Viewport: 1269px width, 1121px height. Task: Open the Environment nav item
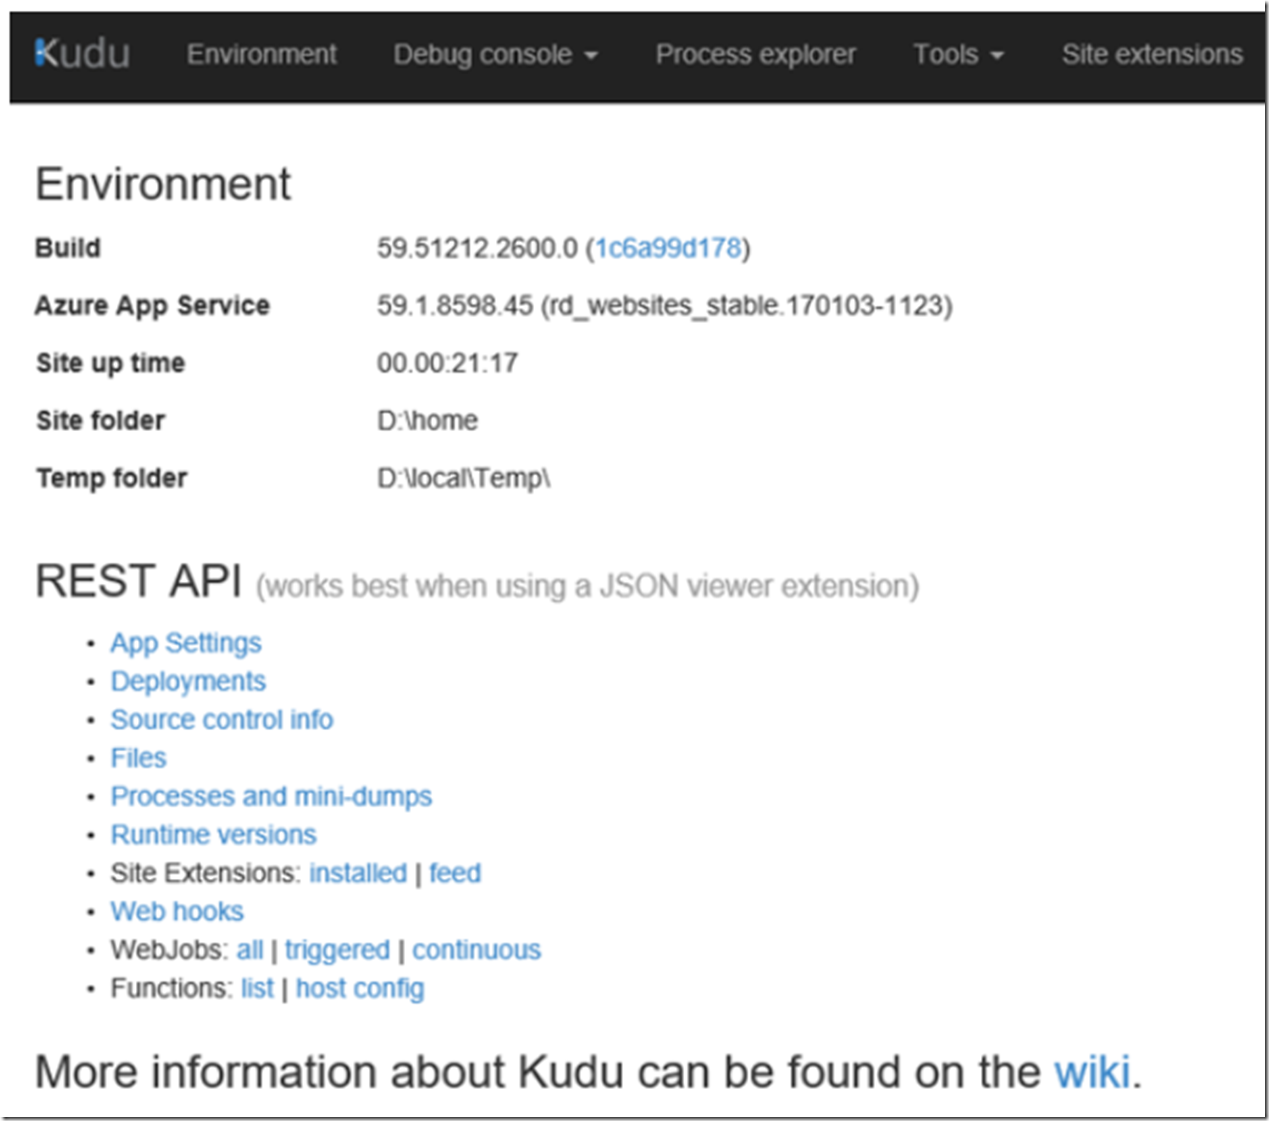262,54
